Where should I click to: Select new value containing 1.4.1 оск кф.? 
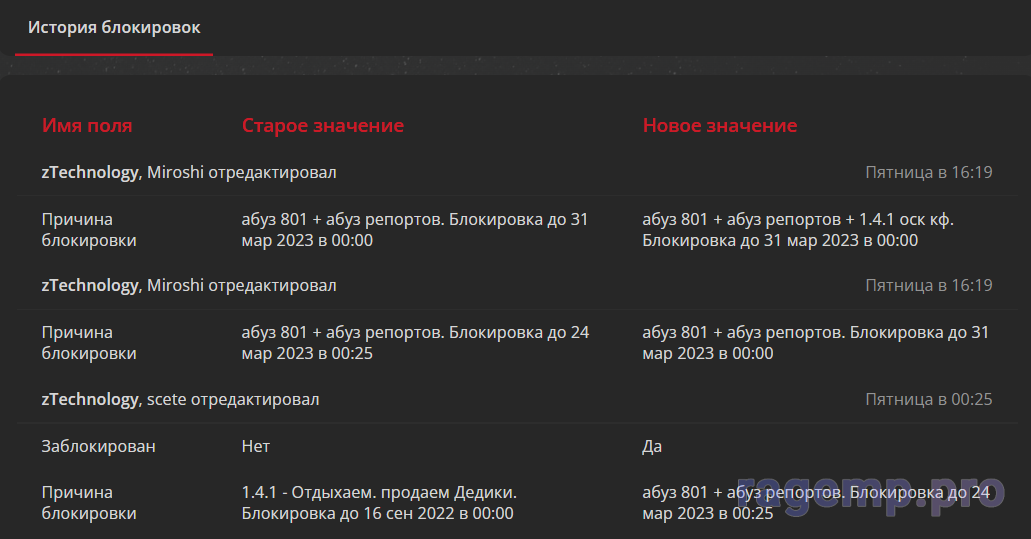coord(797,230)
